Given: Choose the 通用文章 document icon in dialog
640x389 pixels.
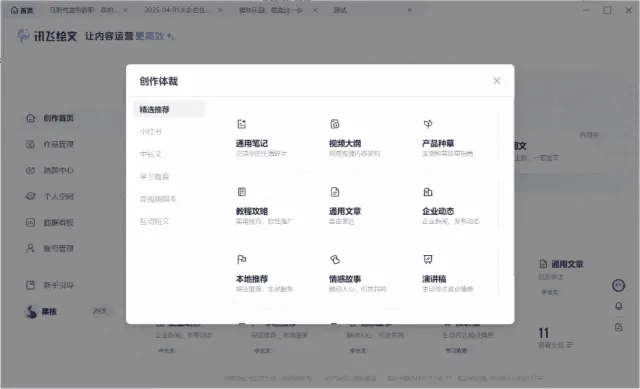Looking at the screenshot, I should (335, 192).
